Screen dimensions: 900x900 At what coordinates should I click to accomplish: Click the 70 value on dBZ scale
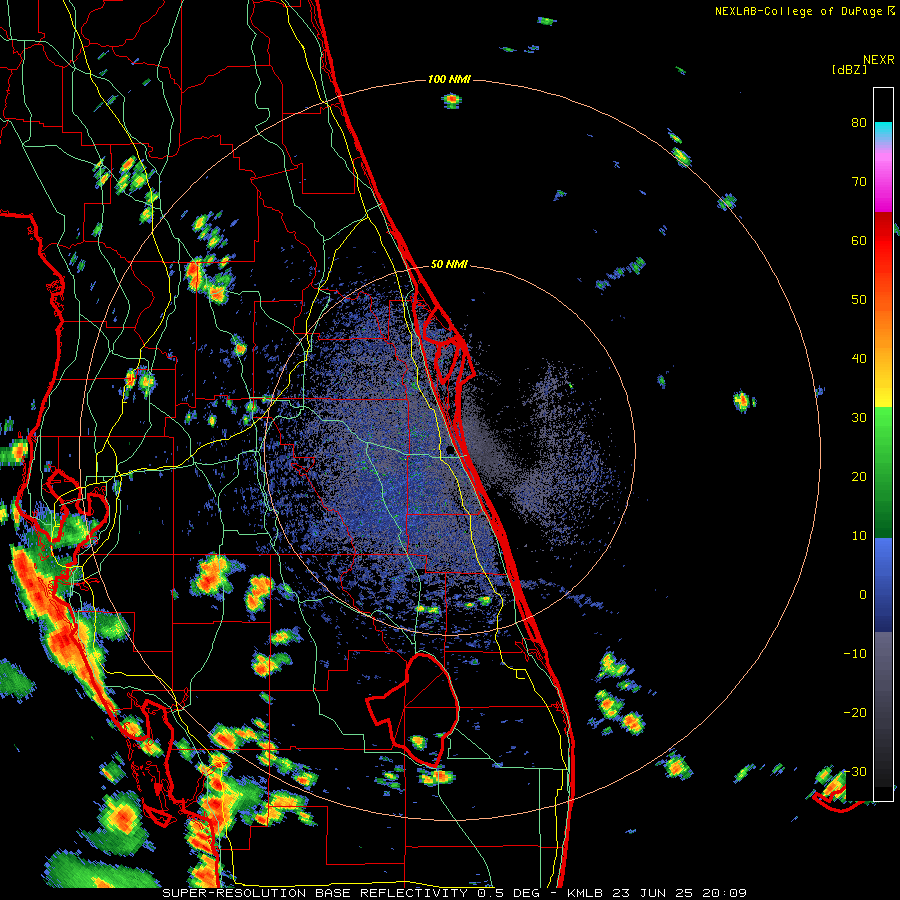(x=859, y=182)
